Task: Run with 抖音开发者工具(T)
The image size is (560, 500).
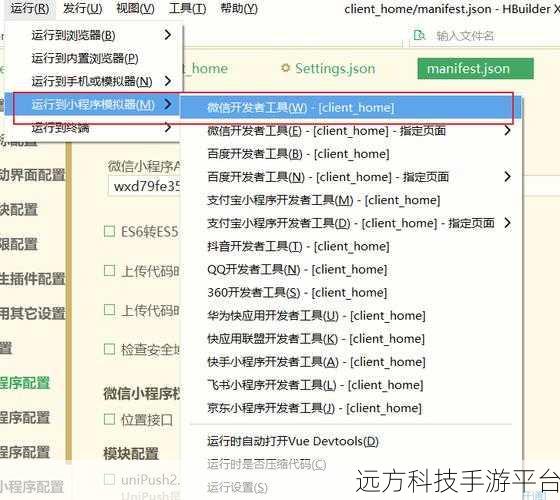Action: (x=351, y=246)
